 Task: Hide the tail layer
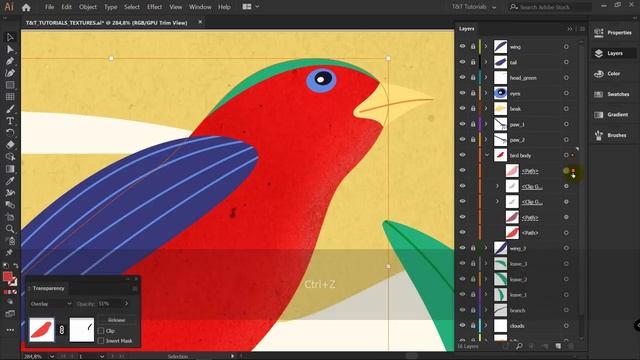(462, 62)
